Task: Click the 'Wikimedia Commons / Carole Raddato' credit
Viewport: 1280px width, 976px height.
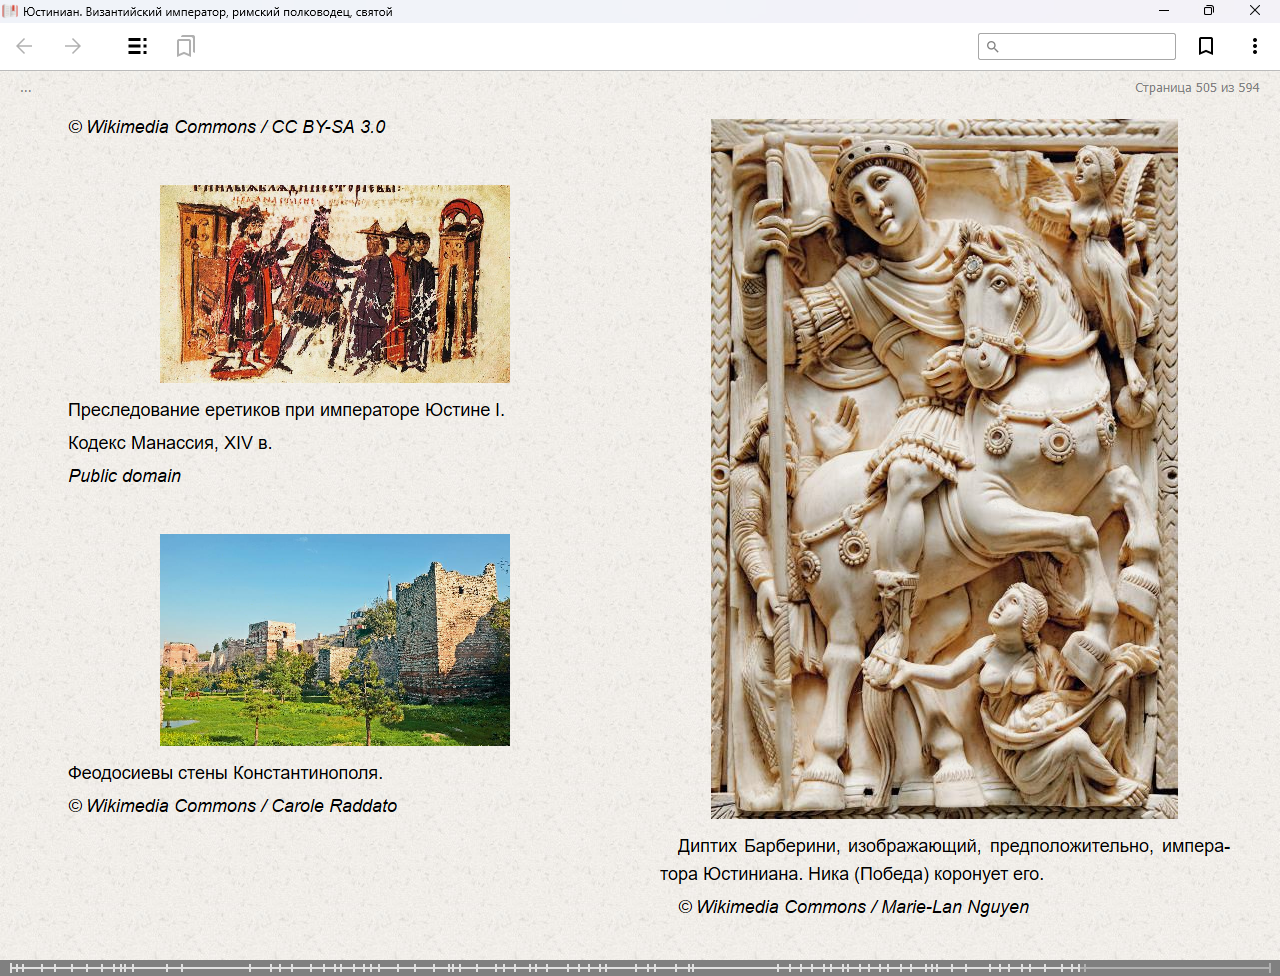Action: click(232, 806)
